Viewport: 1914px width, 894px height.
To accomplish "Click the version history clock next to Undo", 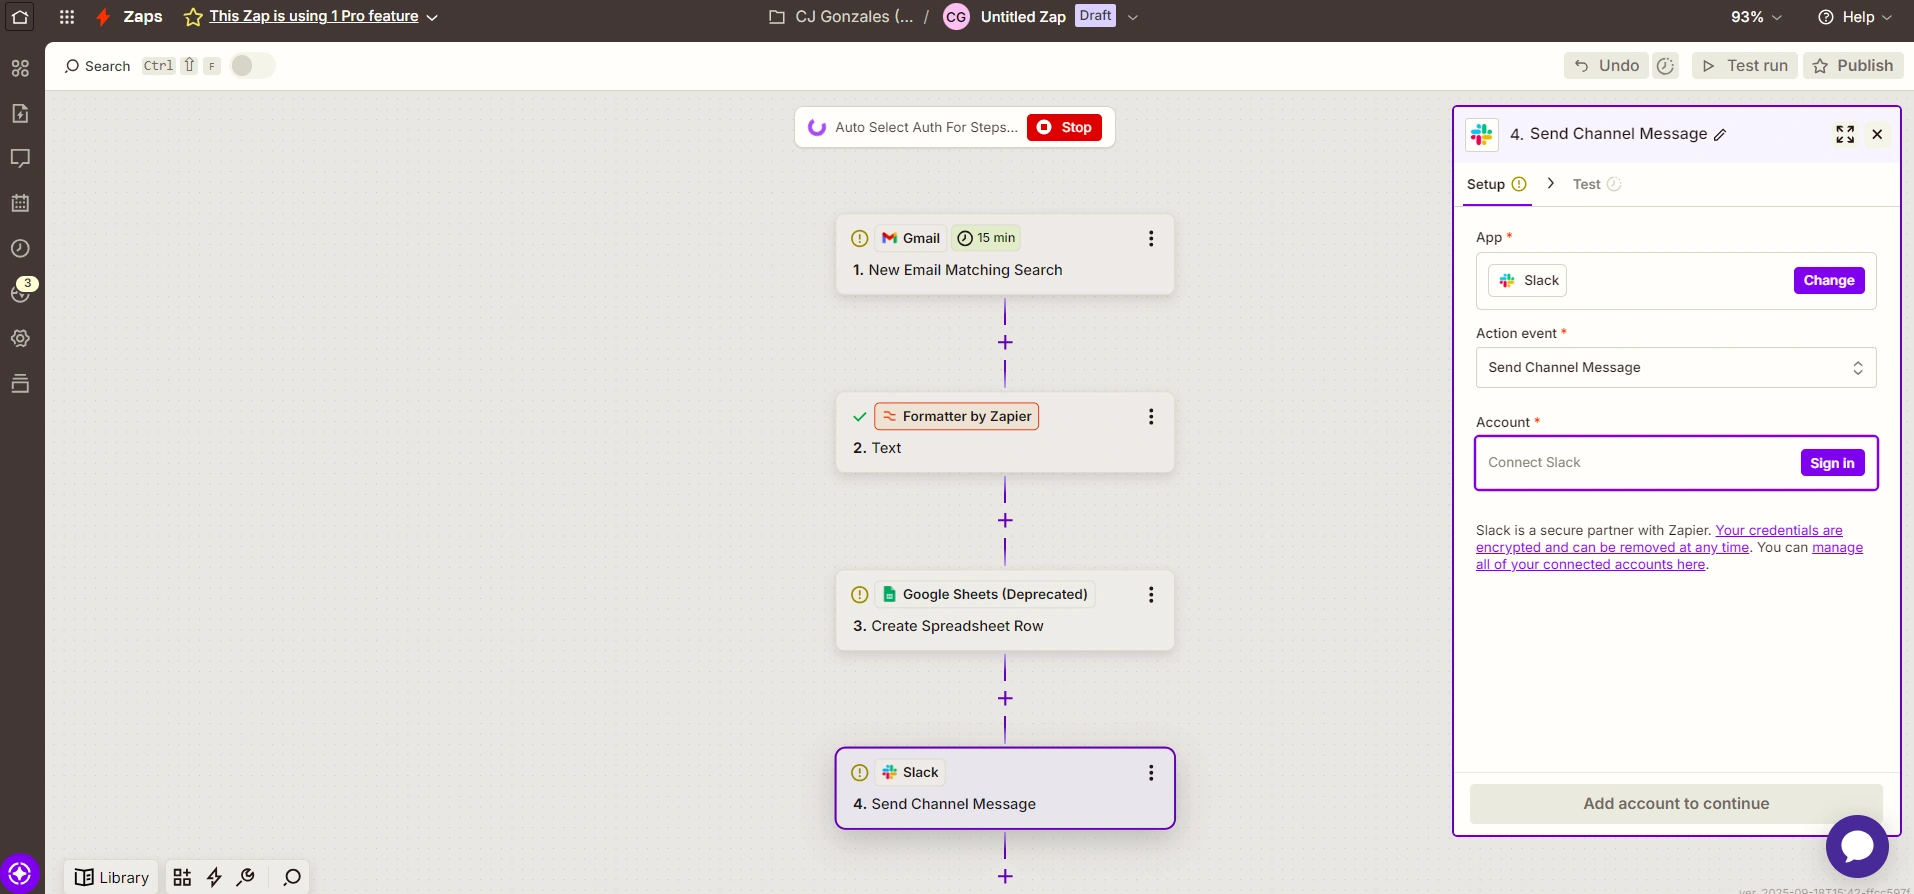I will pyautogui.click(x=1665, y=65).
